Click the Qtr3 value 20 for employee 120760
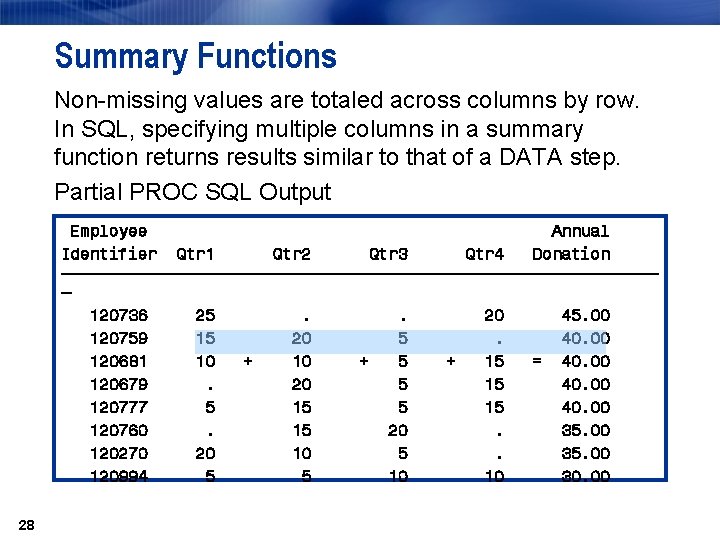This screenshot has width=720, height=540. 398,430
